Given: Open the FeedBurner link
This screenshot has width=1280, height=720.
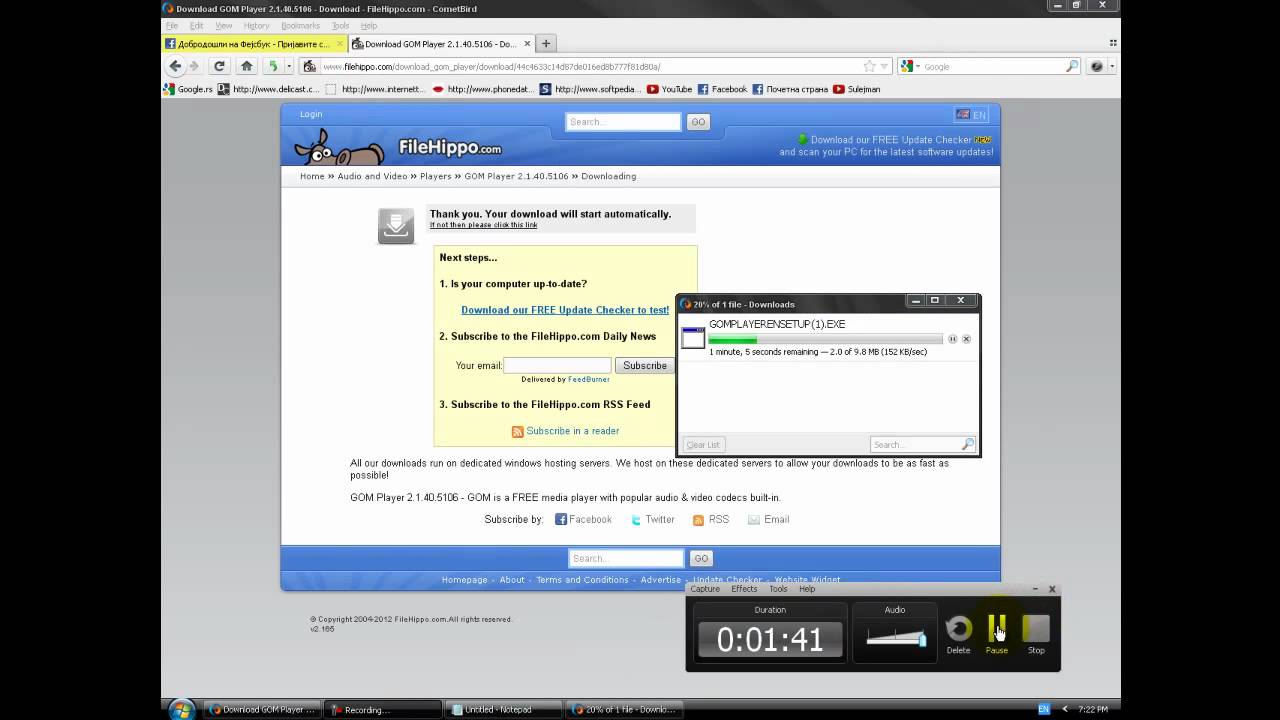Looking at the screenshot, I should [588, 380].
